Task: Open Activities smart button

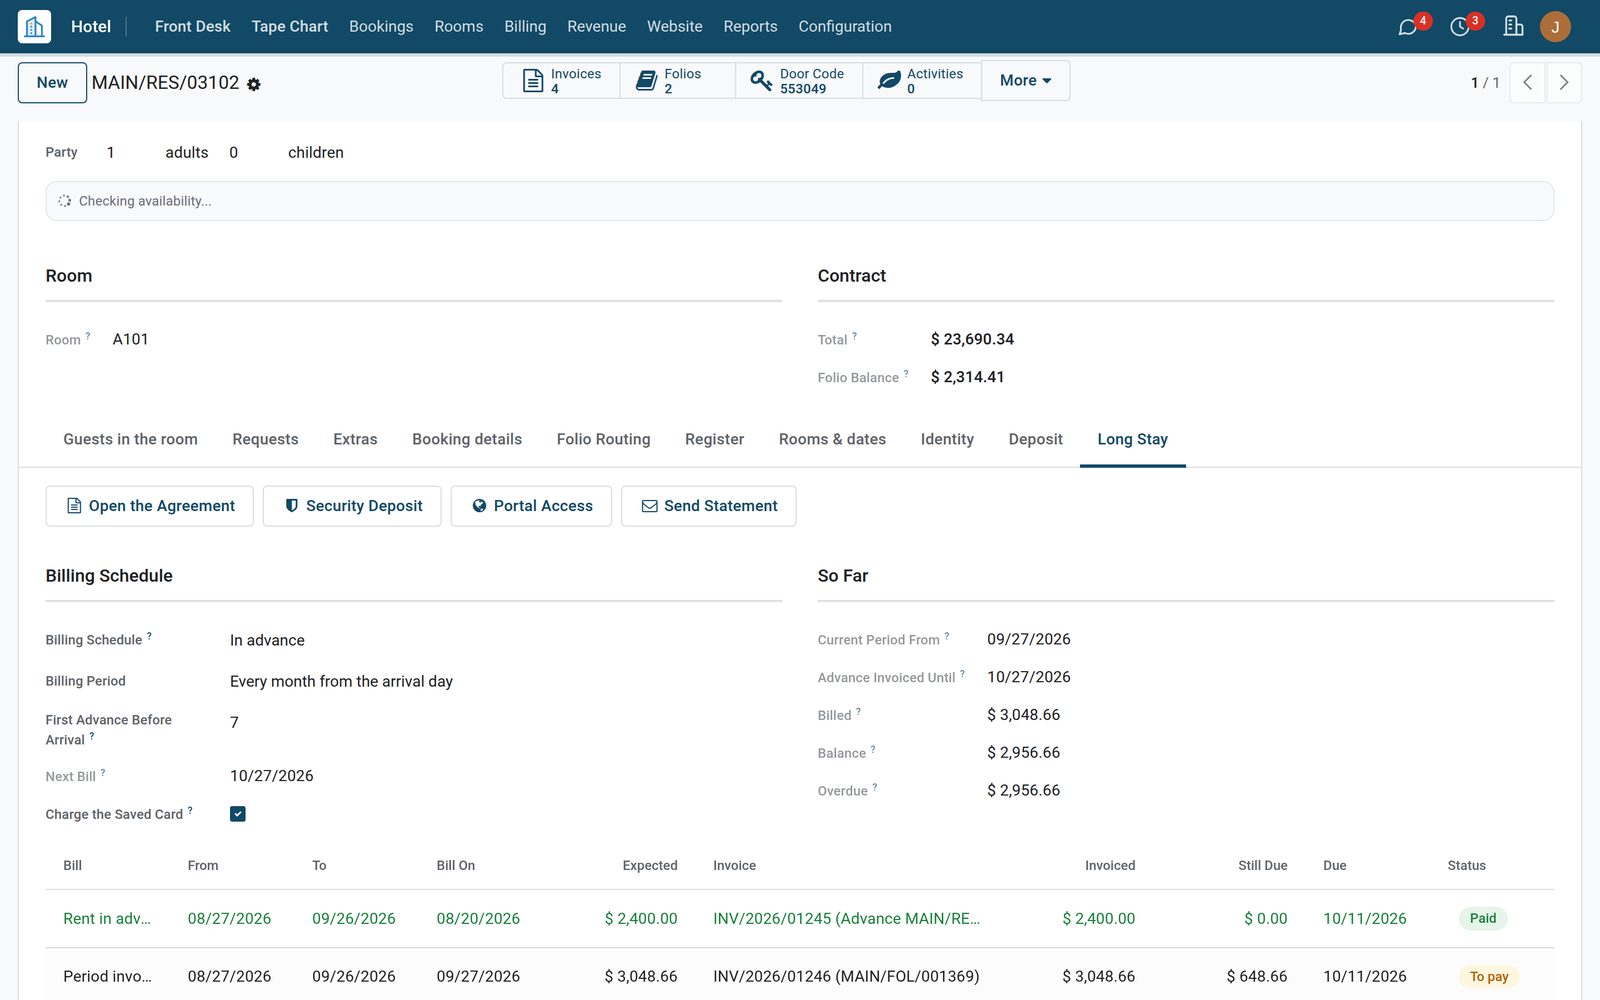Action: [x=921, y=81]
